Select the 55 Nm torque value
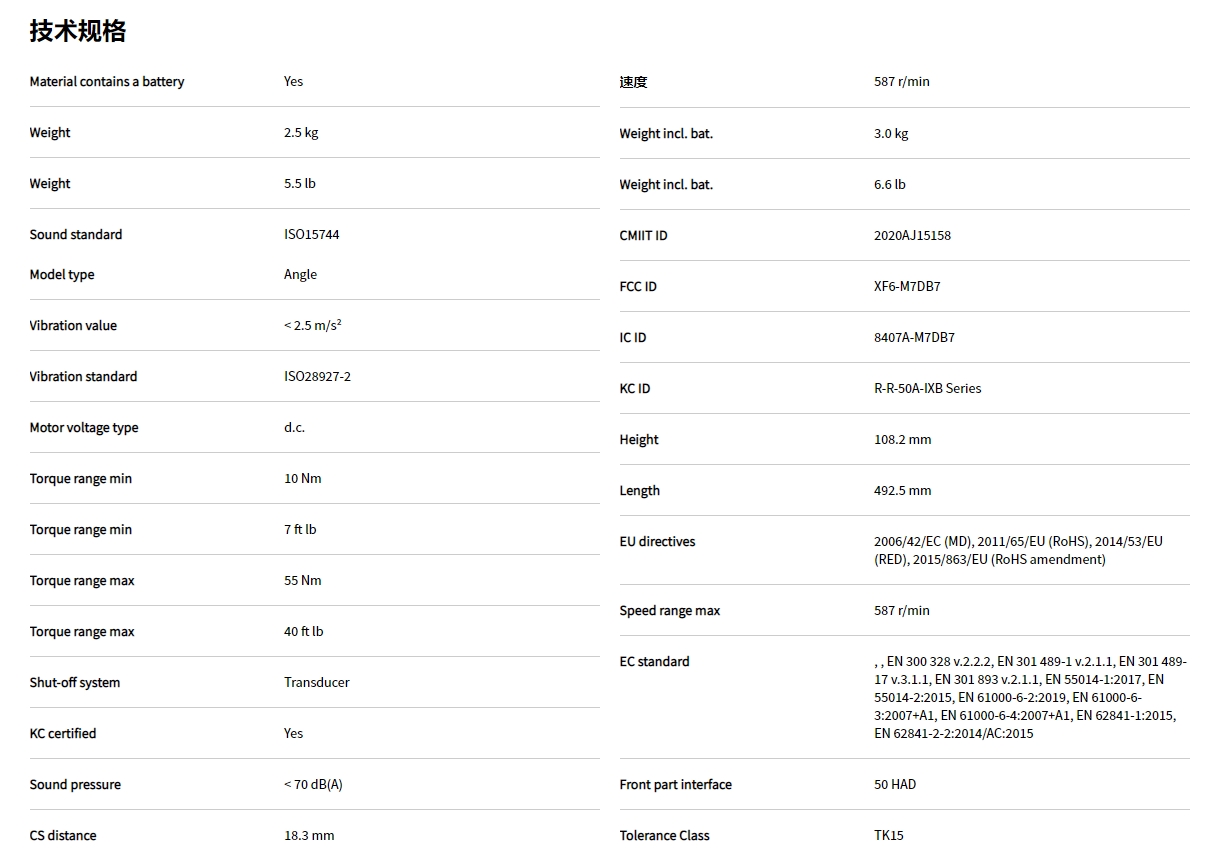 pyautogui.click(x=303, y=581)
